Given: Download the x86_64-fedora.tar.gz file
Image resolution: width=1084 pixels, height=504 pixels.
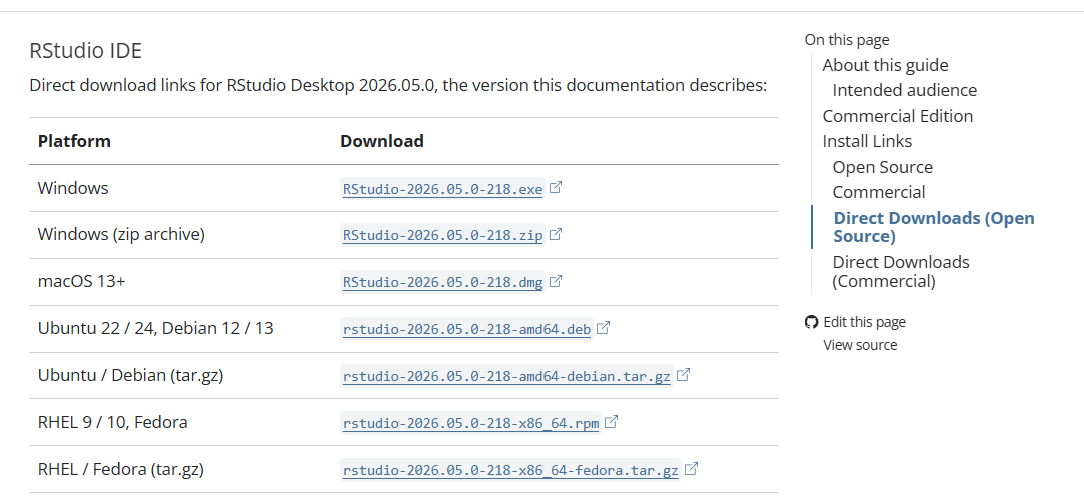Looking at the screenshot, I should pos(511,471).
